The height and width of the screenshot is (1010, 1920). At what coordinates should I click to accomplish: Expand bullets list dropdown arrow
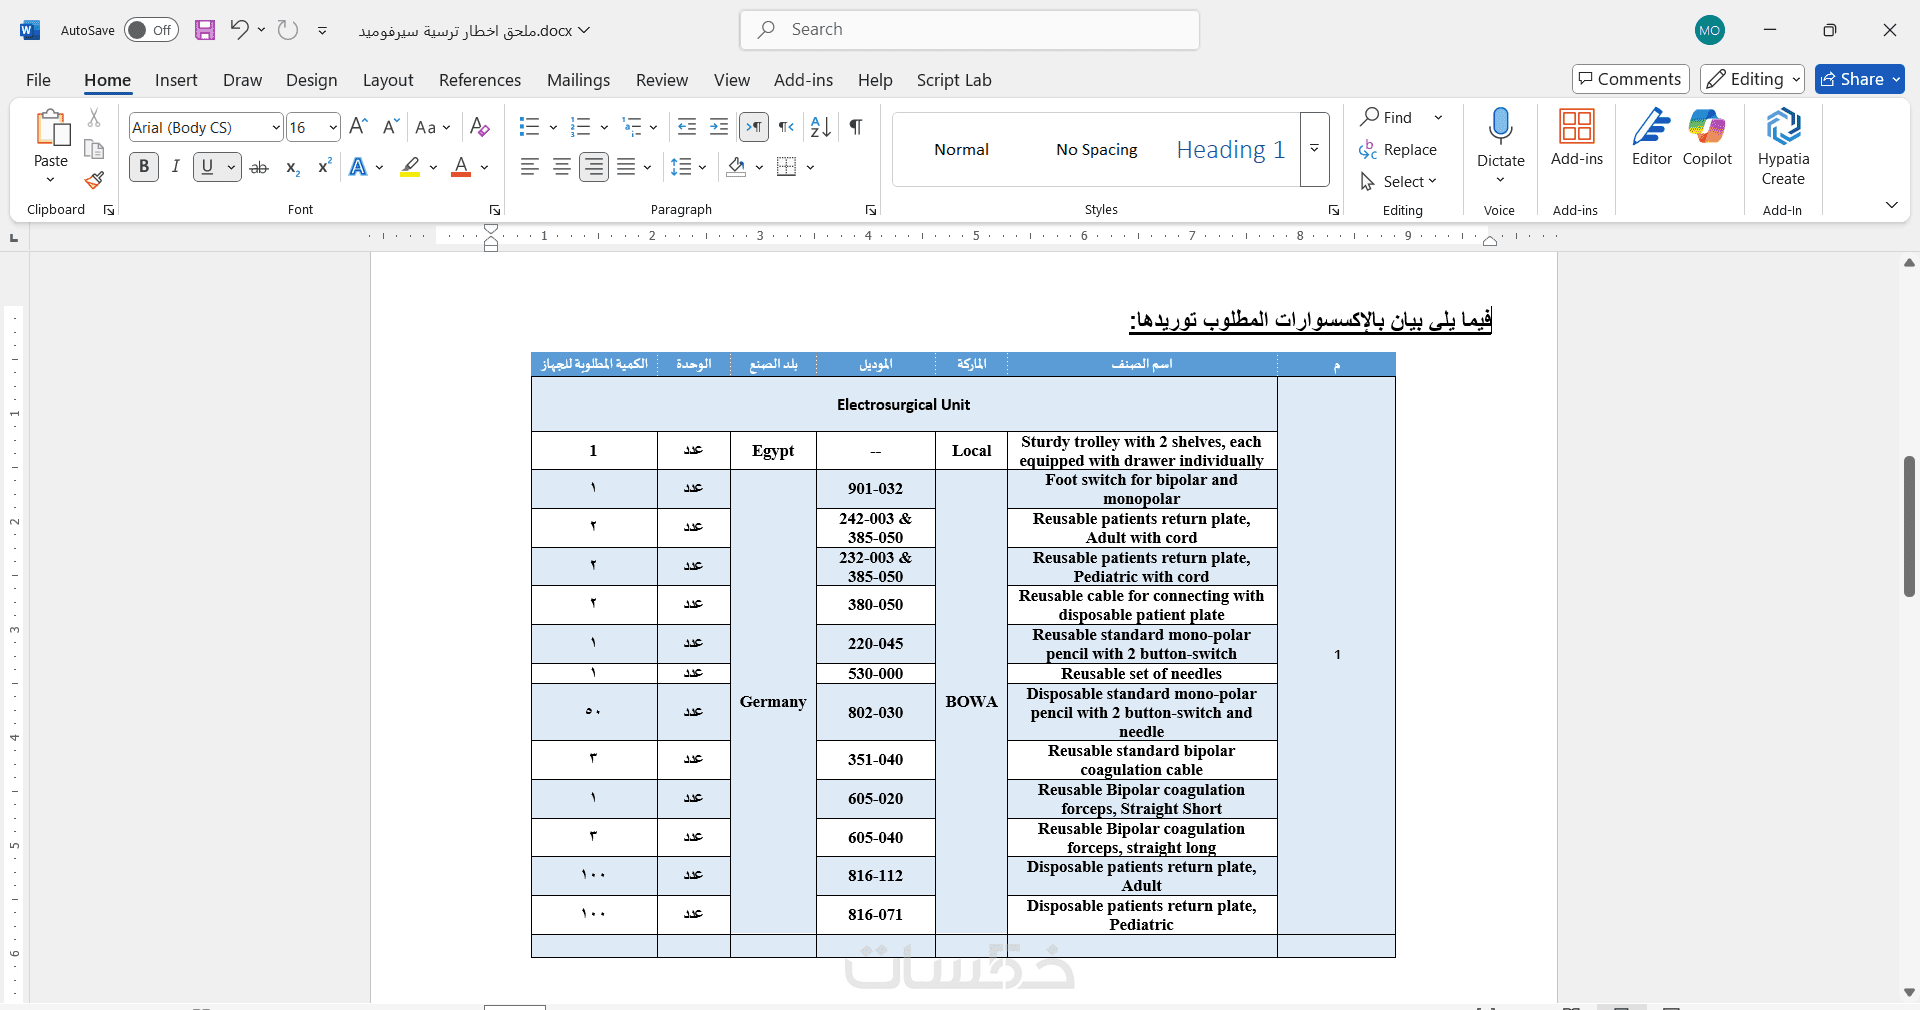(x=553, y=127)
